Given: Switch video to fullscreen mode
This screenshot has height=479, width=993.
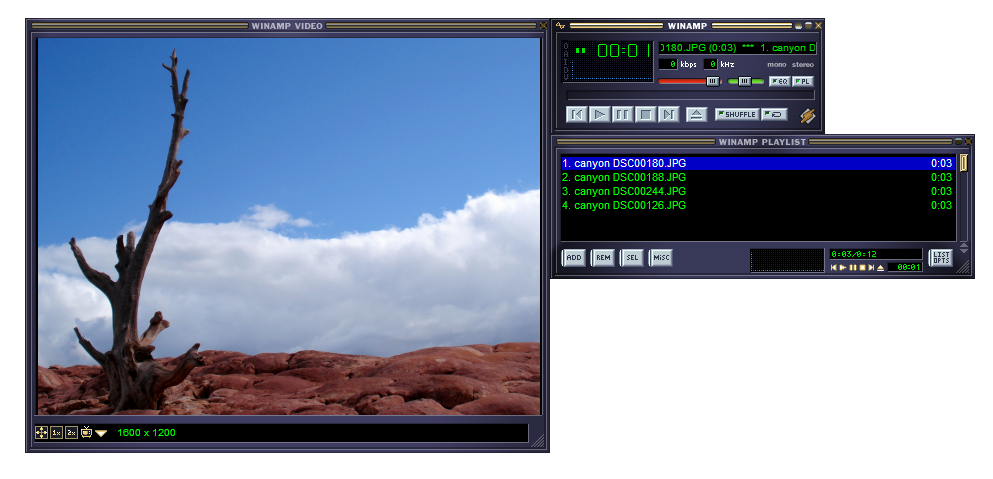Looking at the screenshot, I should coord(42,433).
